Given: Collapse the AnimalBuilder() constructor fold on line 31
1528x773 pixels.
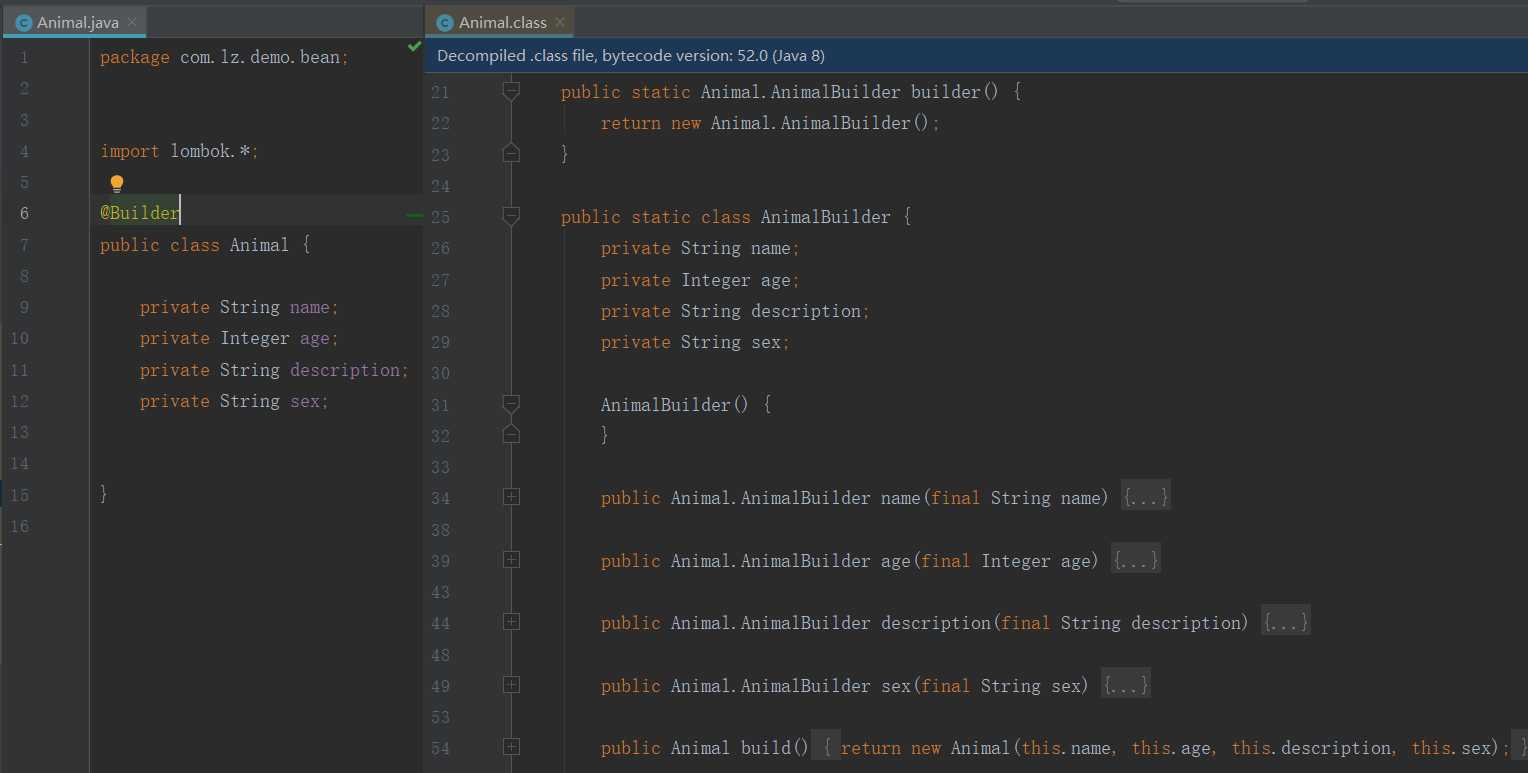Looking at the screenshot, I should pos(511,405).
